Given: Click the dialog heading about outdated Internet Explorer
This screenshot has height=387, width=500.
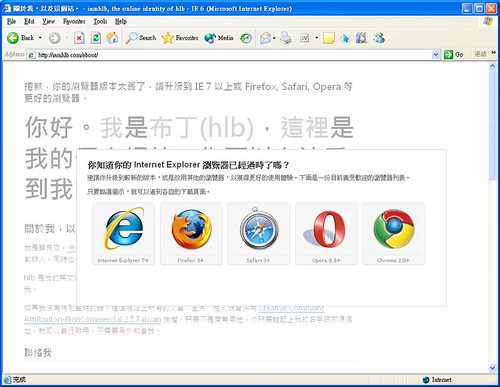Looking at the screenshot, I should pos(188,165).
